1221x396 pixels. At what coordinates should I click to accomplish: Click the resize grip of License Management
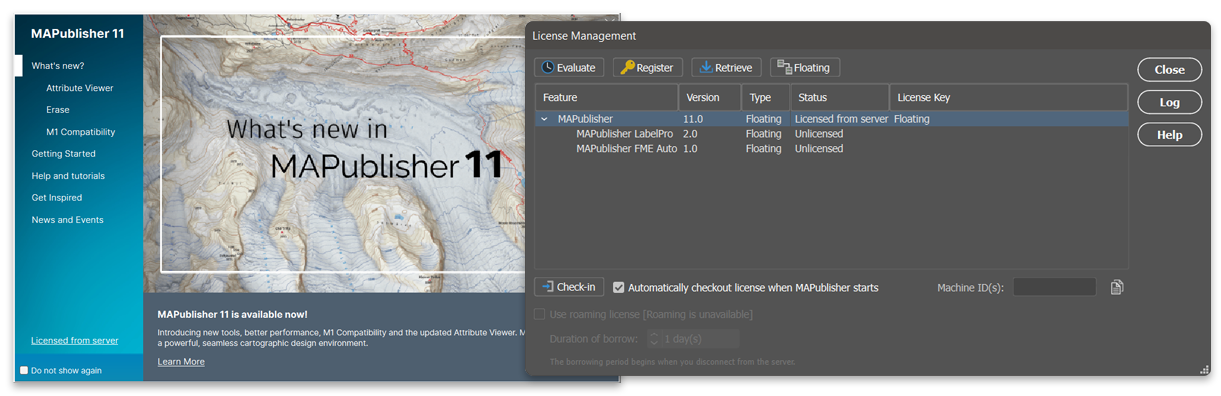click(x=1204, y=369)
